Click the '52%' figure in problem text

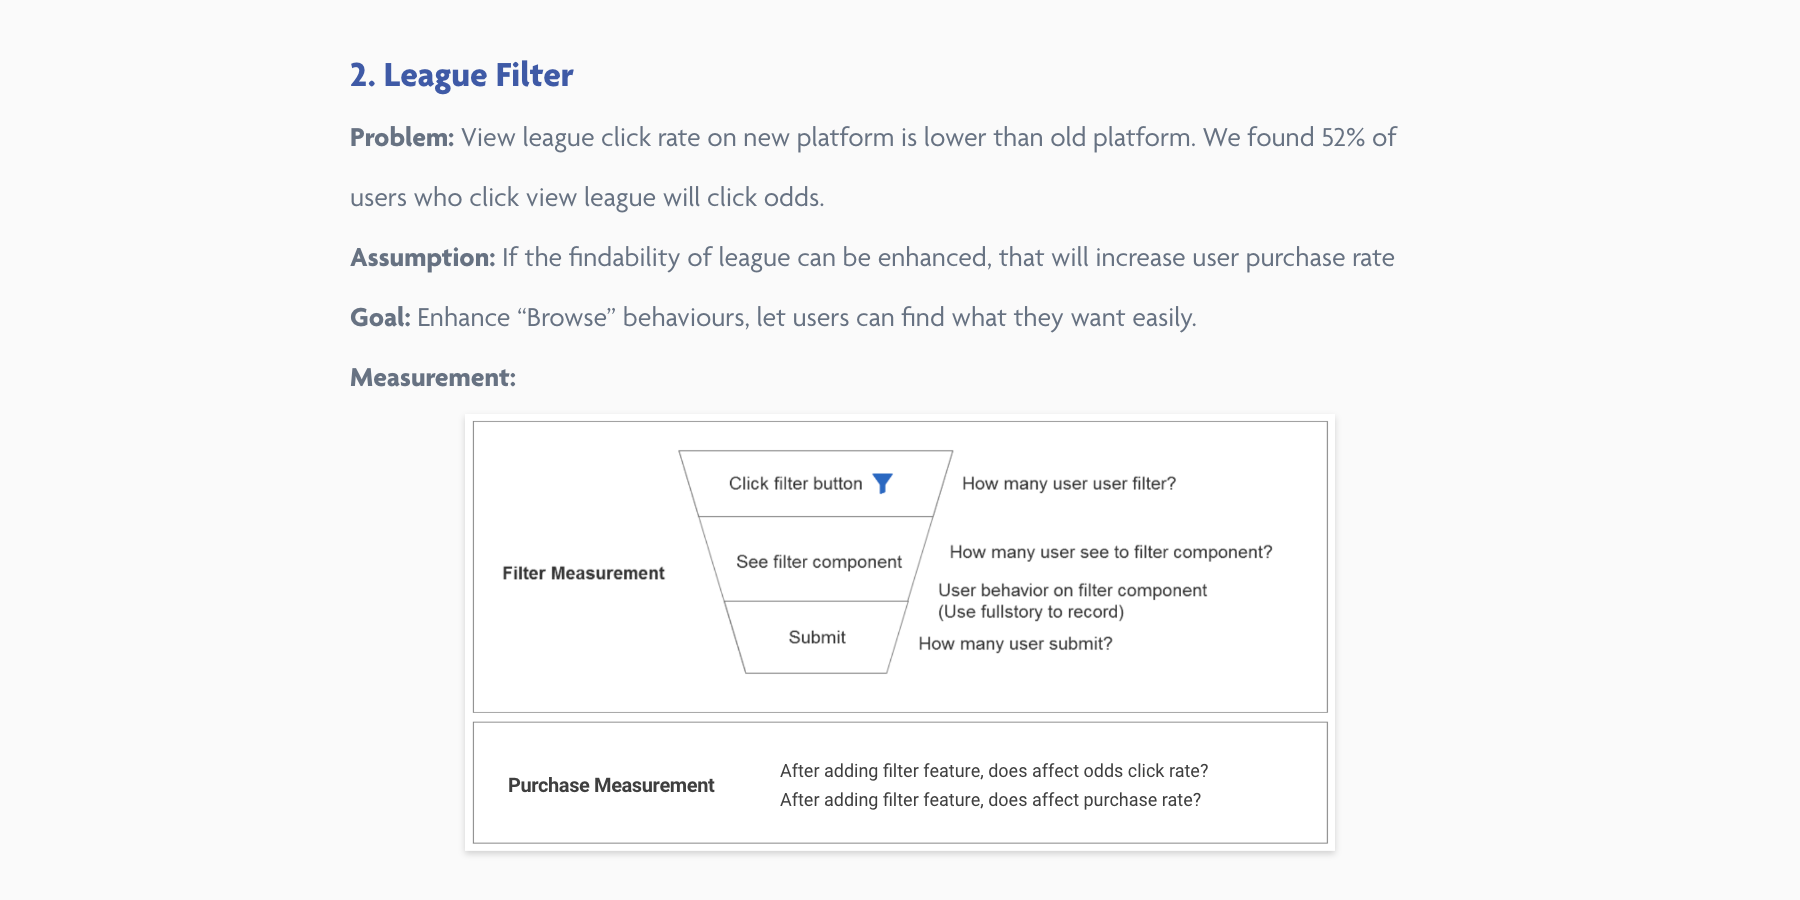point(1343,138)
